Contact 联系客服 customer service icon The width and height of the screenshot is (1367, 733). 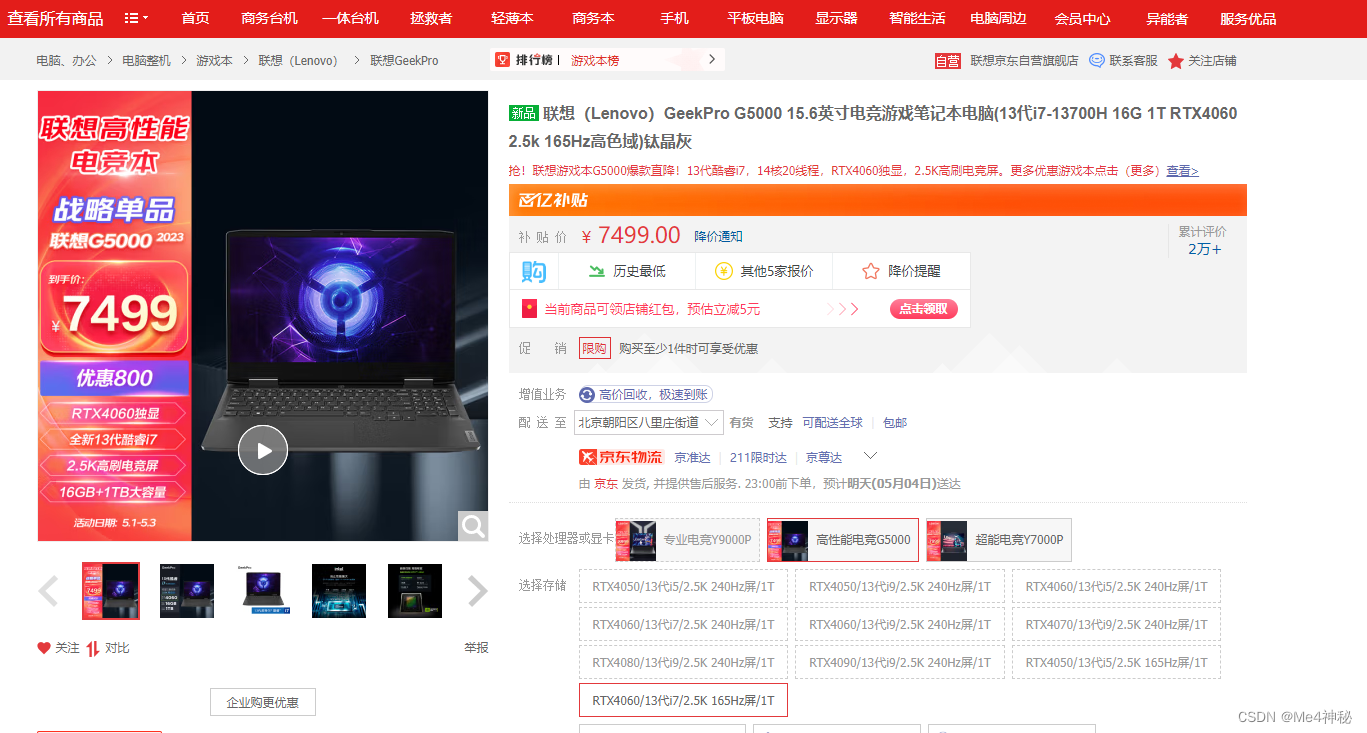tap(1097, 60)
